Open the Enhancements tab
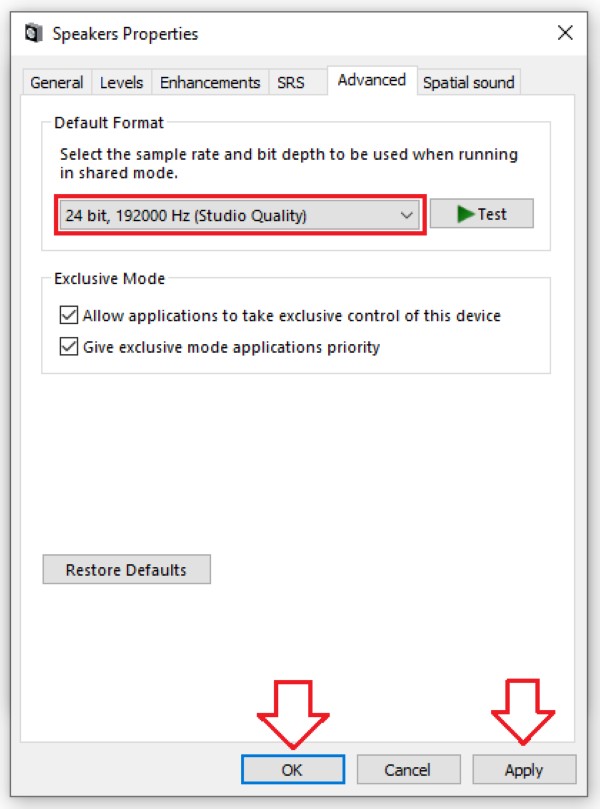 pyautogui.click(x=210, y=83)
